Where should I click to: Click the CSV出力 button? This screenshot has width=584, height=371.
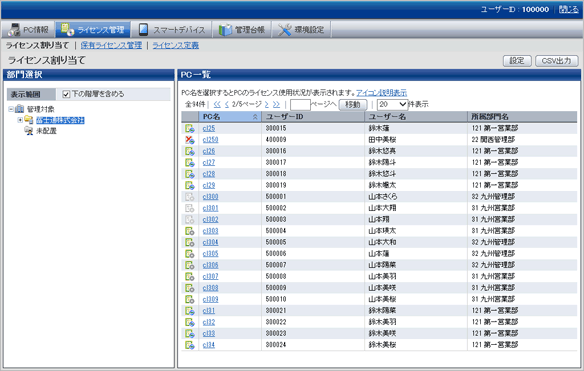click(x=556, y=61)
